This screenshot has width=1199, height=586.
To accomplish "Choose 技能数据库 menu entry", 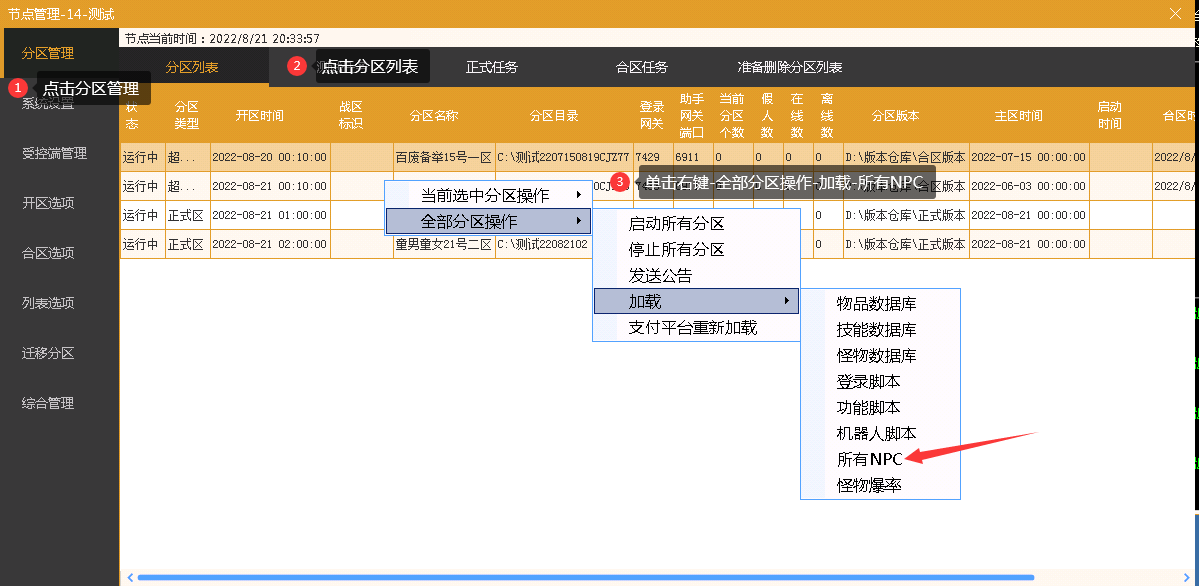I will coord(876,330).
